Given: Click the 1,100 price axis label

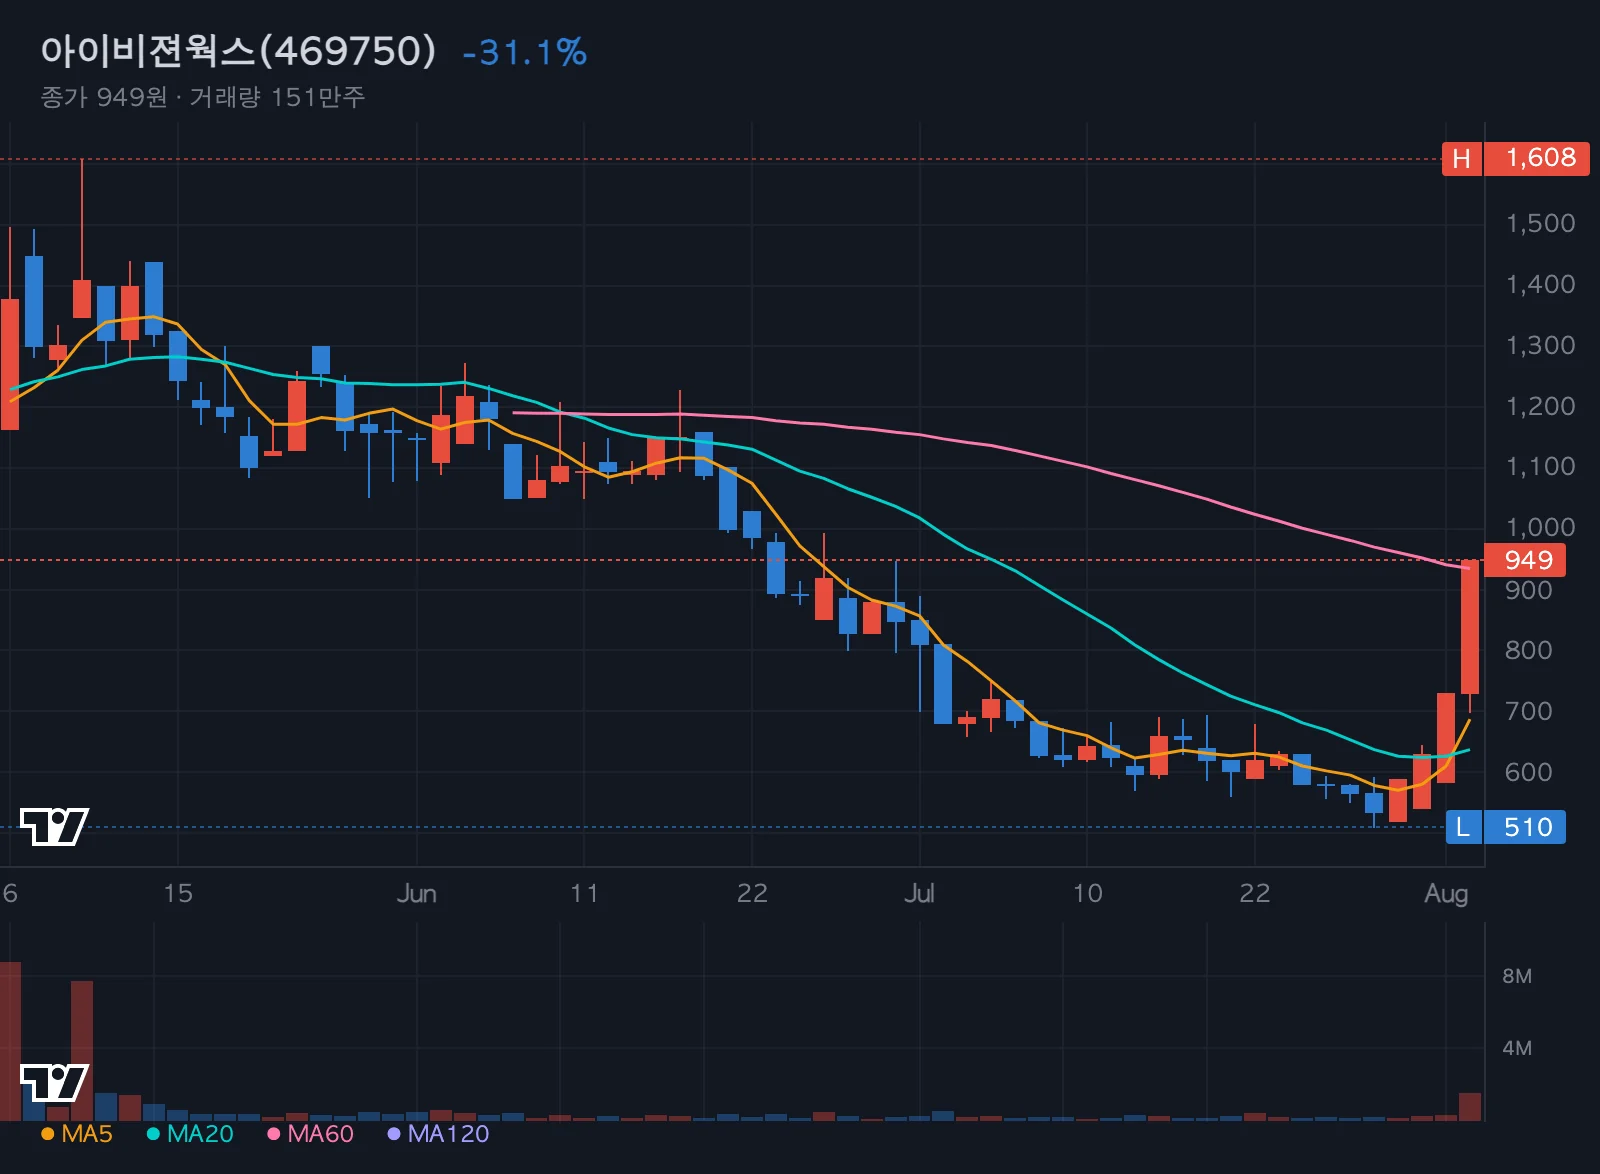Looking at the screenshot, I should click(1540, 466).
